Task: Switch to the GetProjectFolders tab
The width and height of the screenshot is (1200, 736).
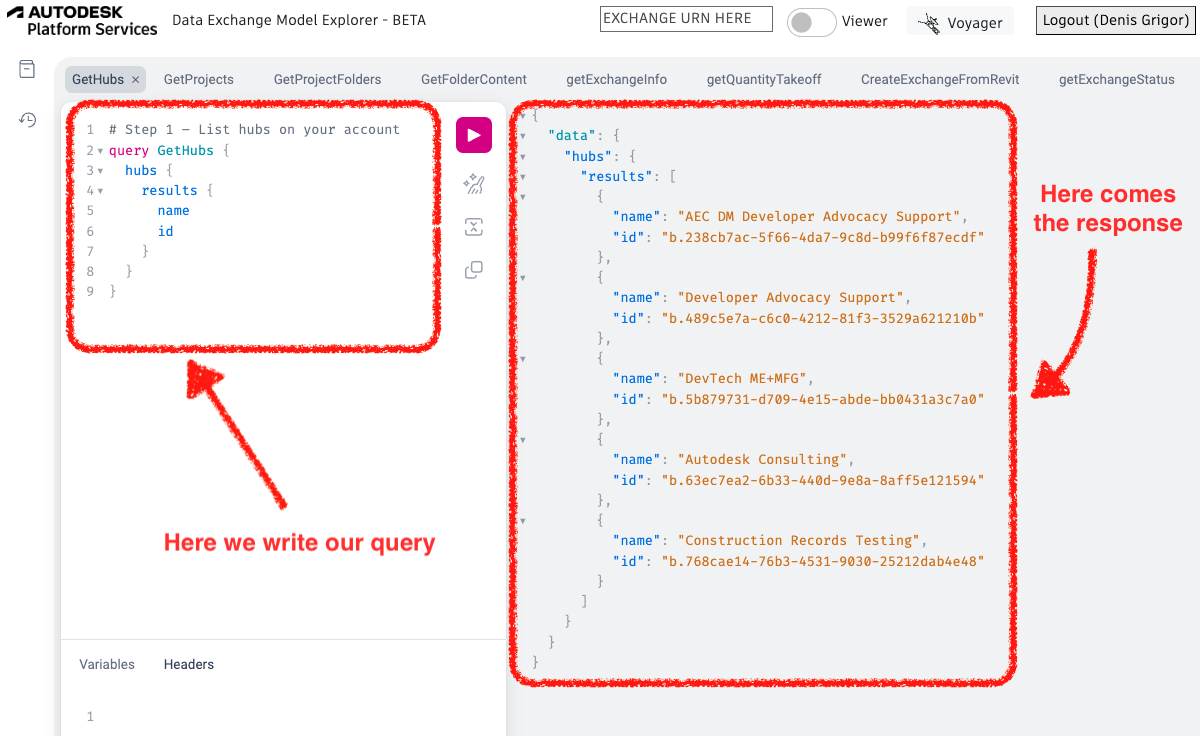Action: click(x=327, y=80)
